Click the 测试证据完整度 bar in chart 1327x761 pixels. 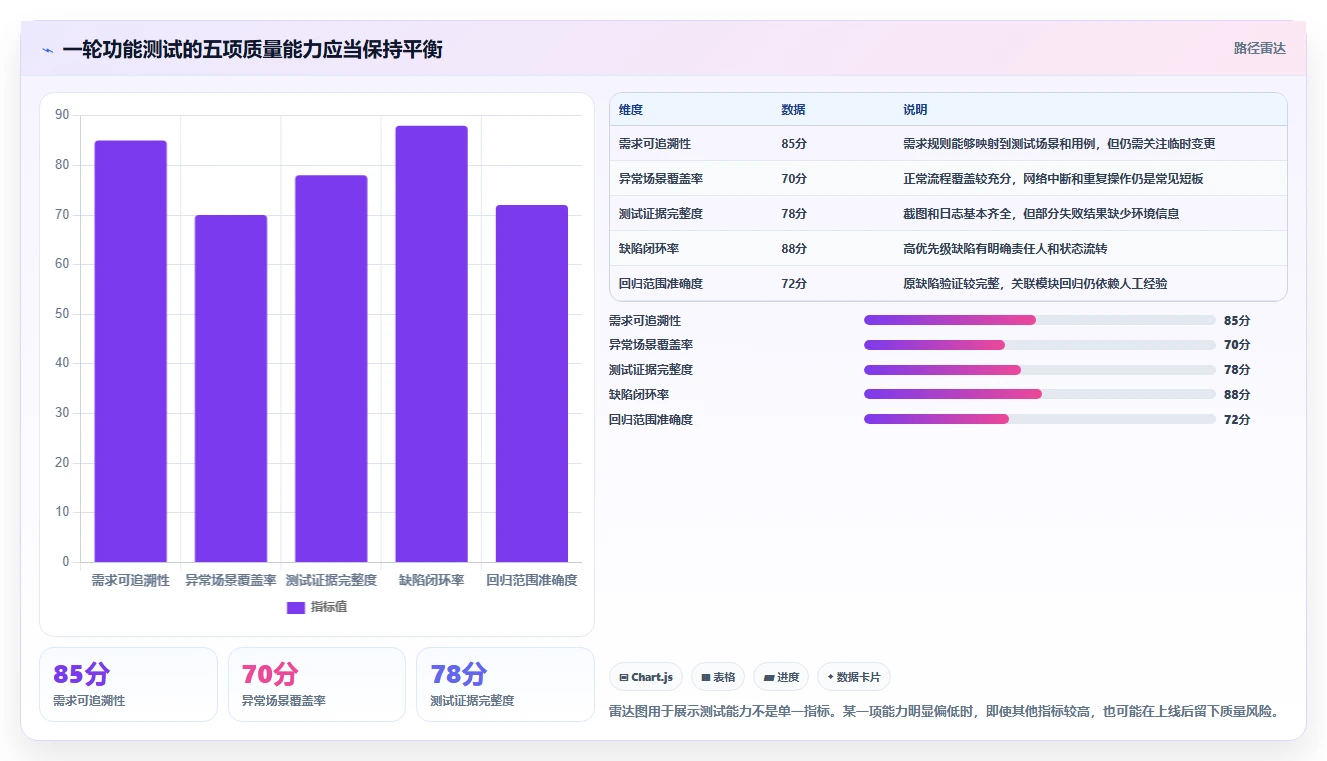(x=331, y=369)
